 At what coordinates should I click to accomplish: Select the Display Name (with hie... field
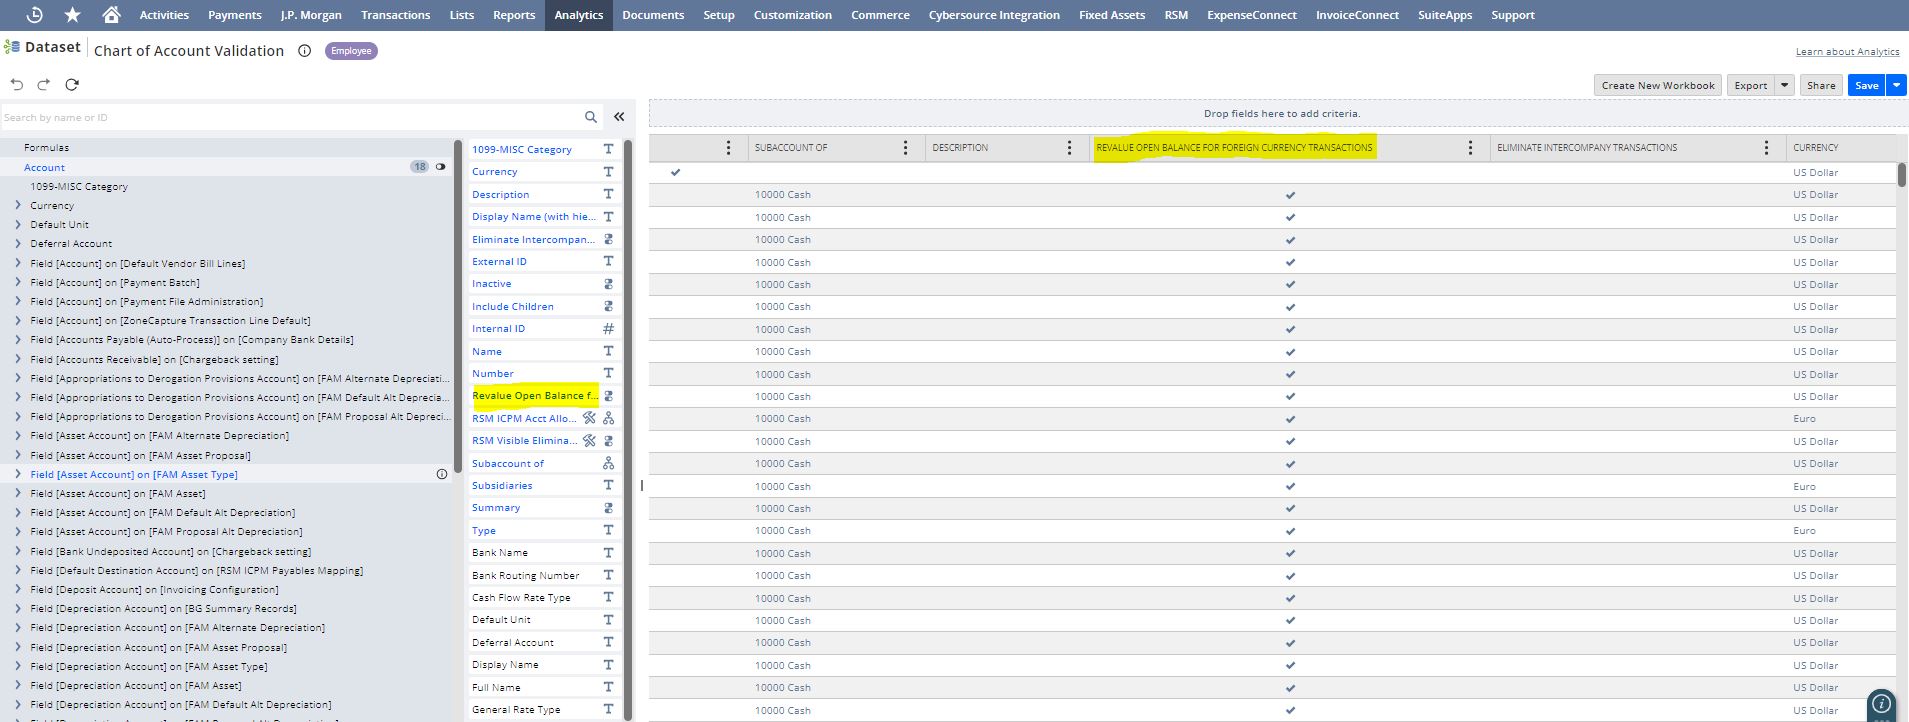533,216
